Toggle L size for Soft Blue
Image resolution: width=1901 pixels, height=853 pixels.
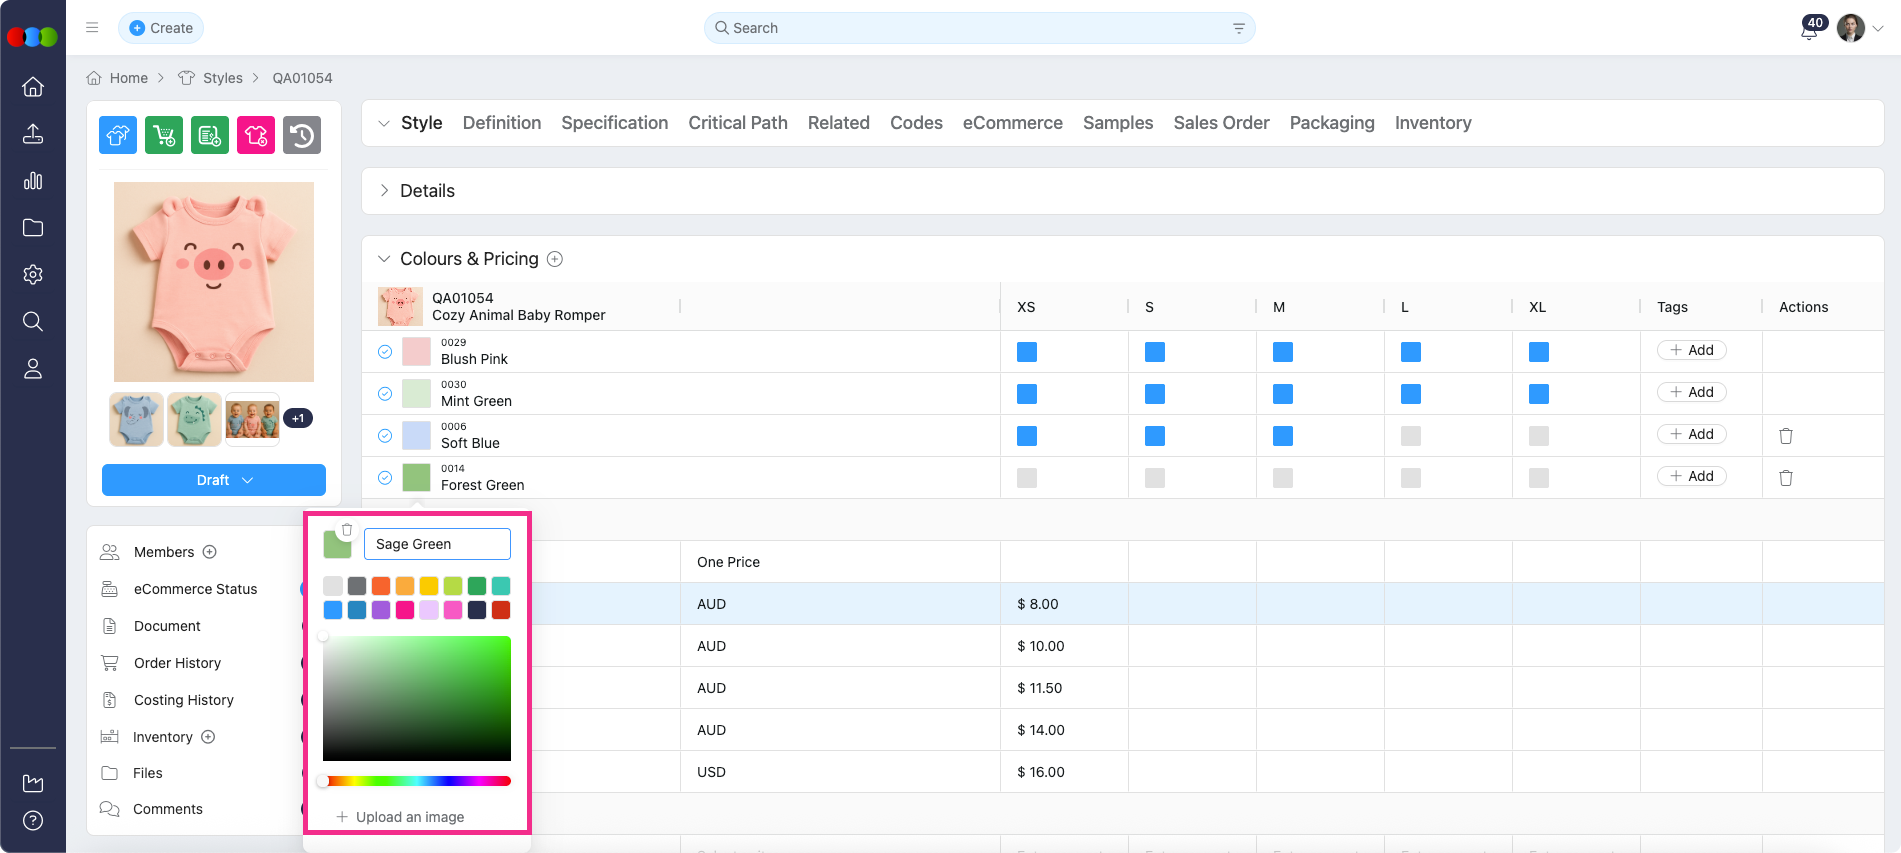coord(1410,436)
